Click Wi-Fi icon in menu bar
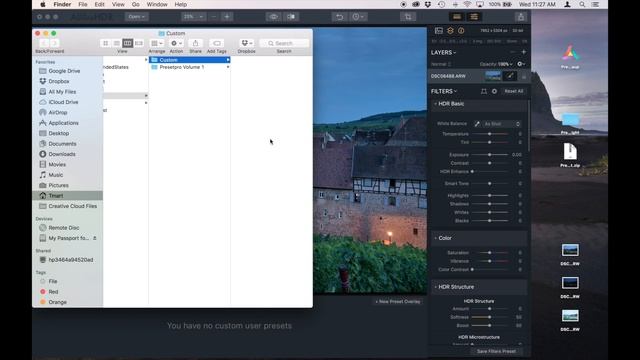Screen dimensions: 640x360 point(467,4)
